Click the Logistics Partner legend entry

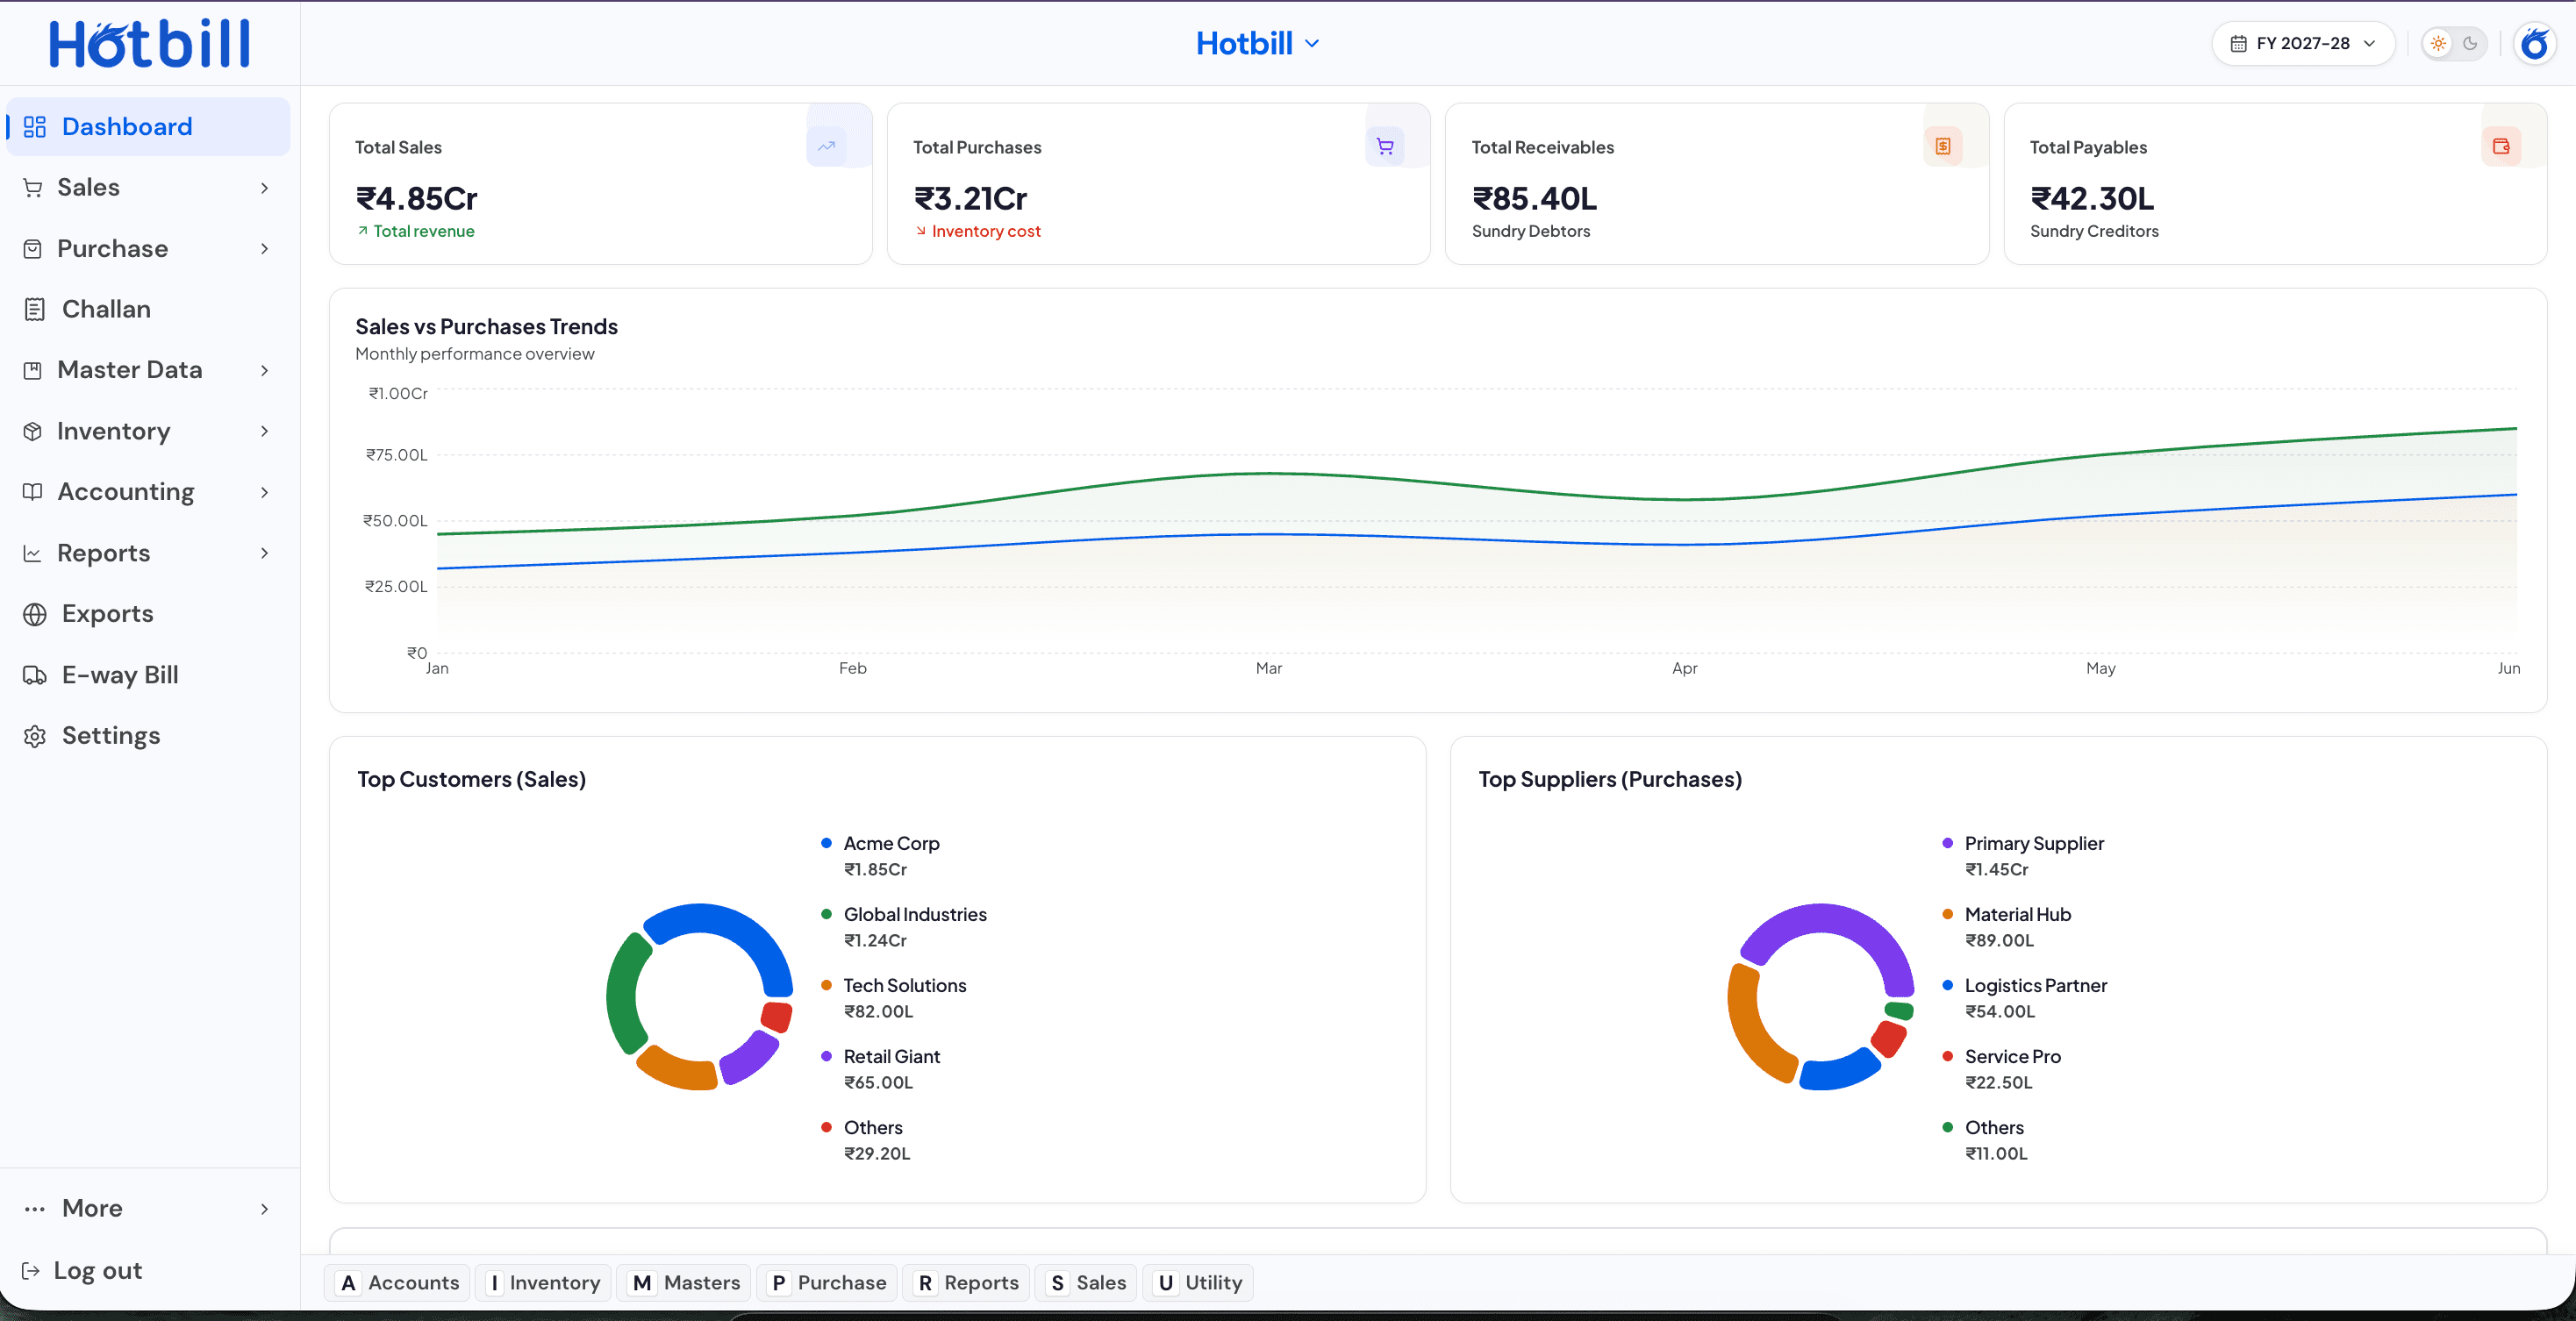tap(2025, 998)
